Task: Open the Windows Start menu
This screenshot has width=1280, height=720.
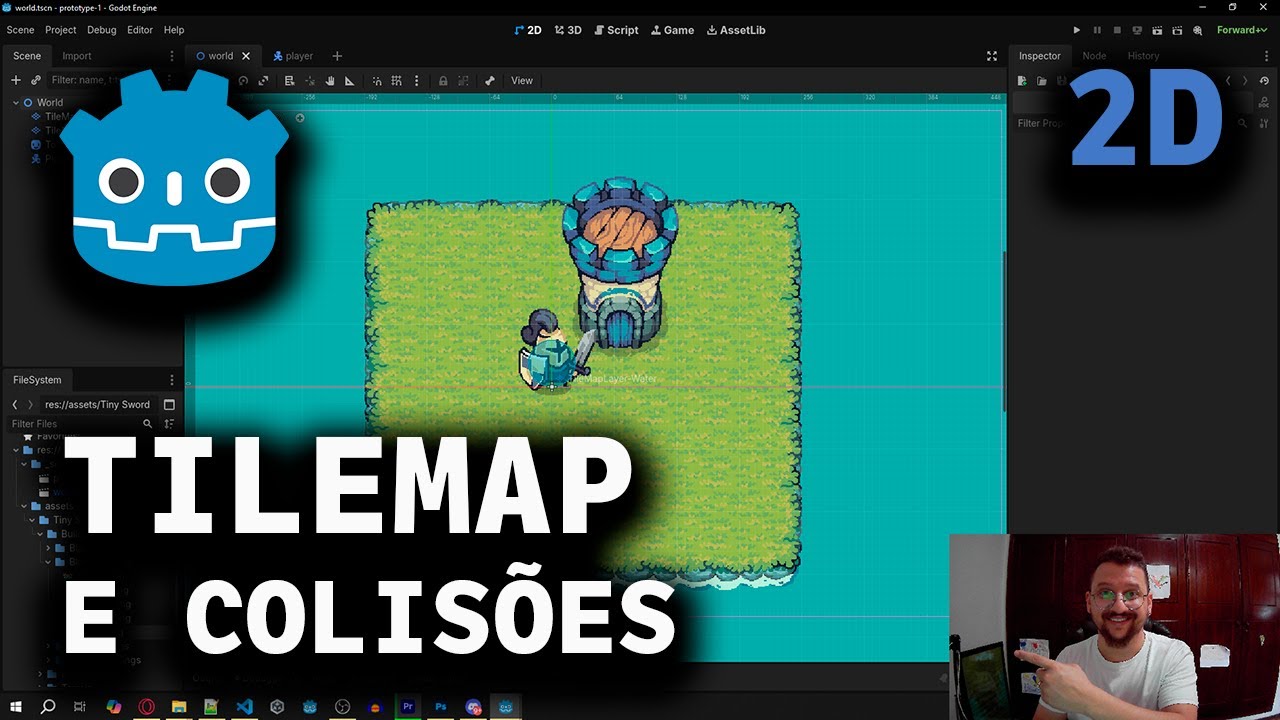Action: tap(16, 707)
